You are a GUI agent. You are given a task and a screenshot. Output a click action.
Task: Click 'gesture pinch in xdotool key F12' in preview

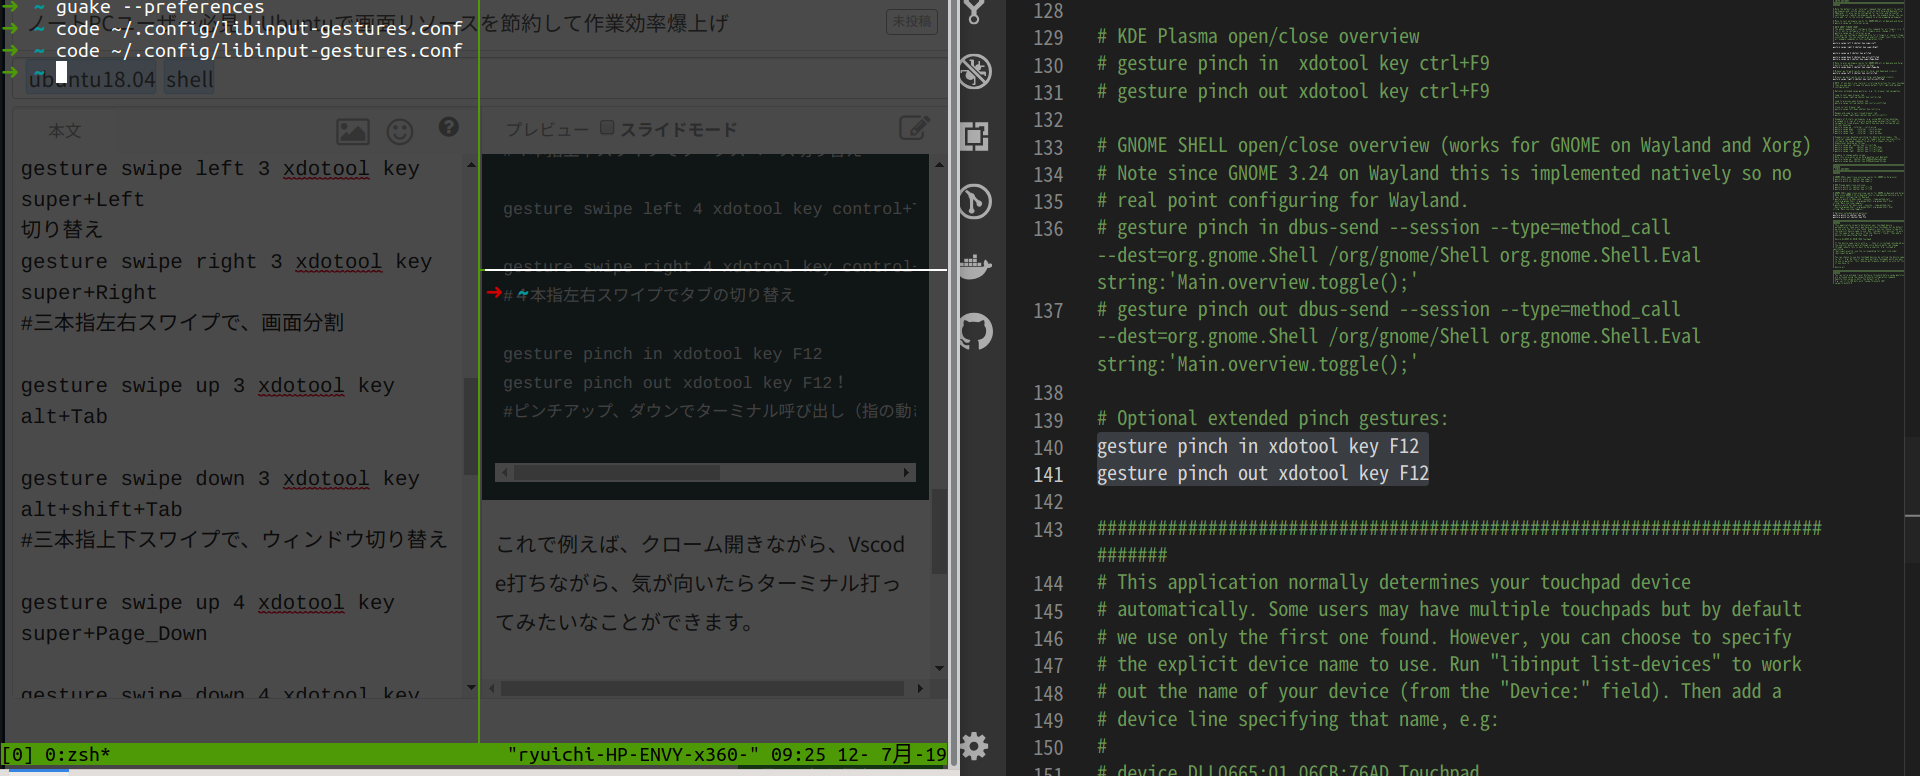[662, 354]
